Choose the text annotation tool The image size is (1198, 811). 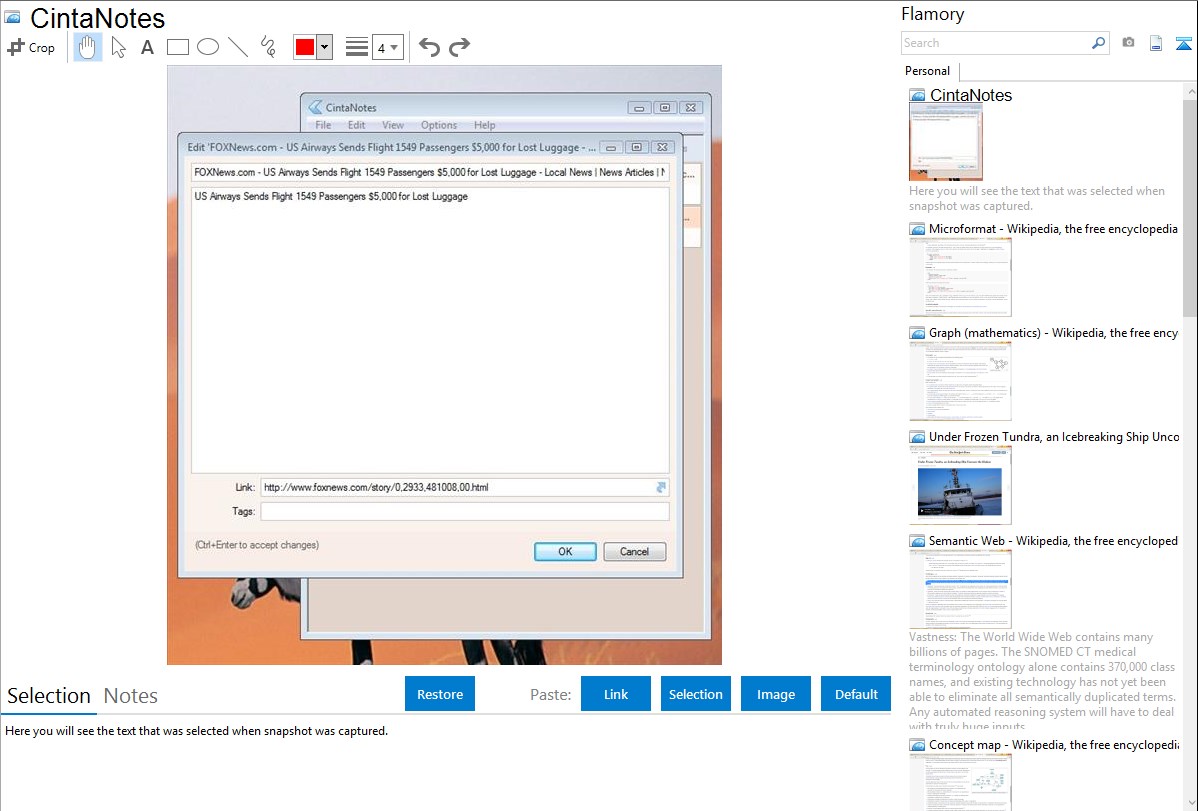pyautogui.click(x=147, y=47)
